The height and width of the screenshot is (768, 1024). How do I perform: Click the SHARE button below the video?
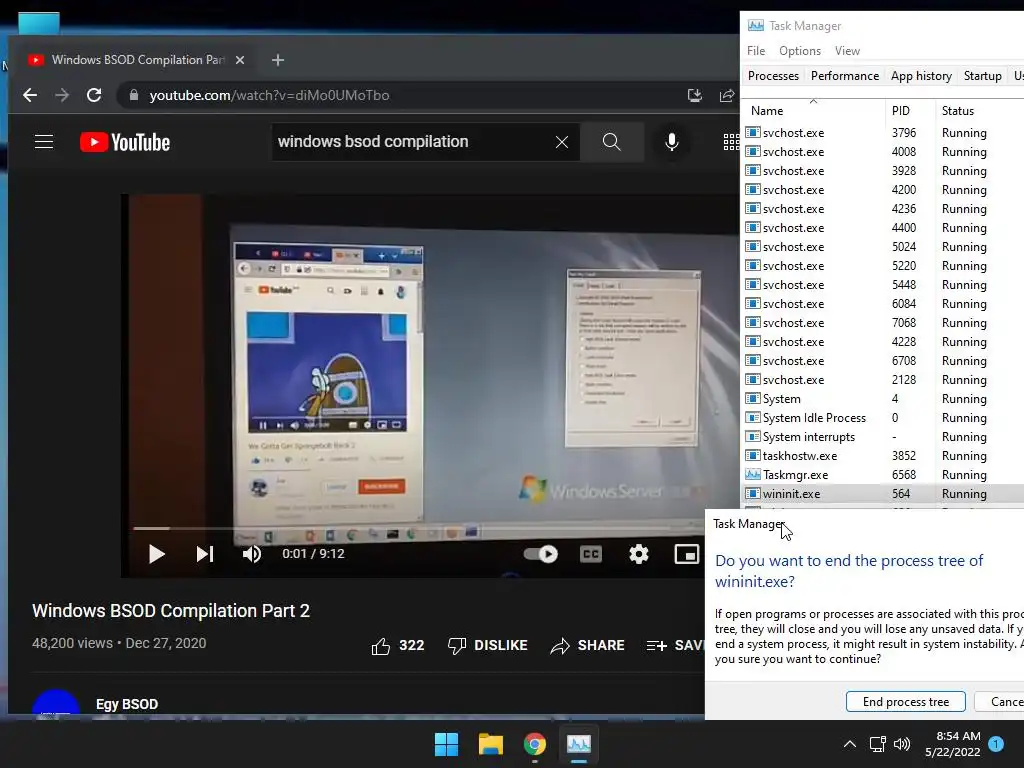click(x=587, y=646)
